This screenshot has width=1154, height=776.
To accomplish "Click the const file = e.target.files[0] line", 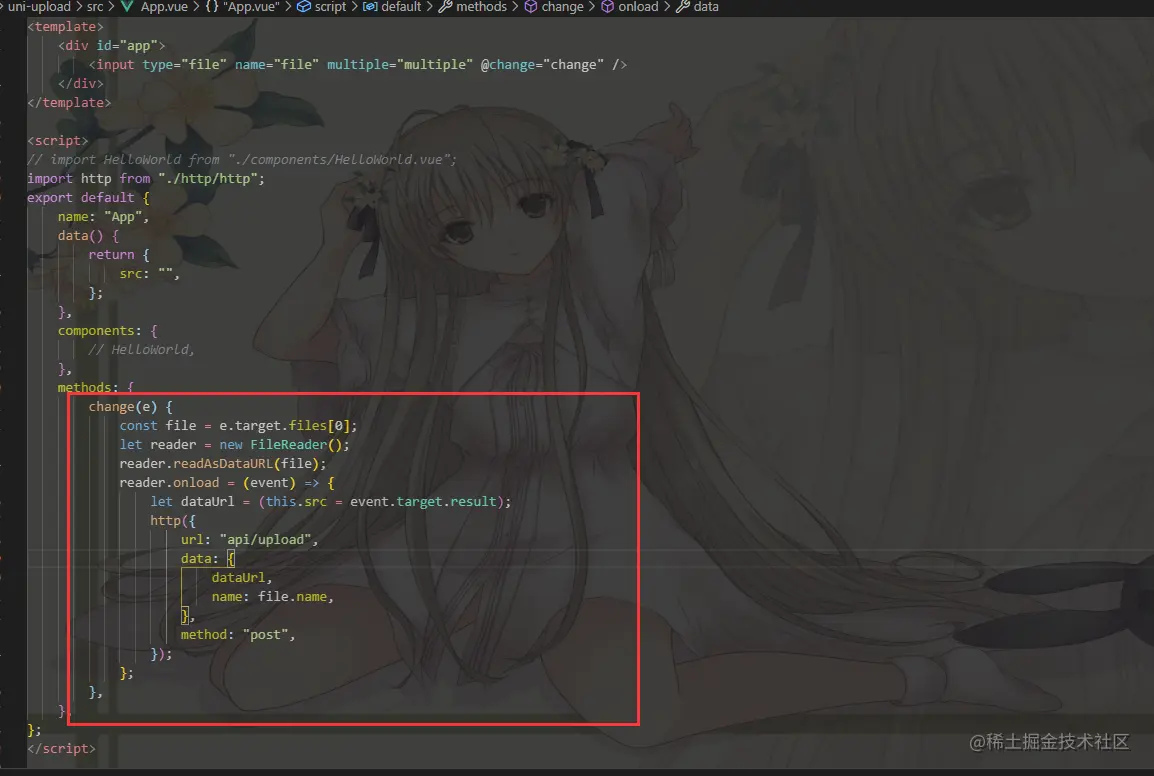I will [238, 426].
